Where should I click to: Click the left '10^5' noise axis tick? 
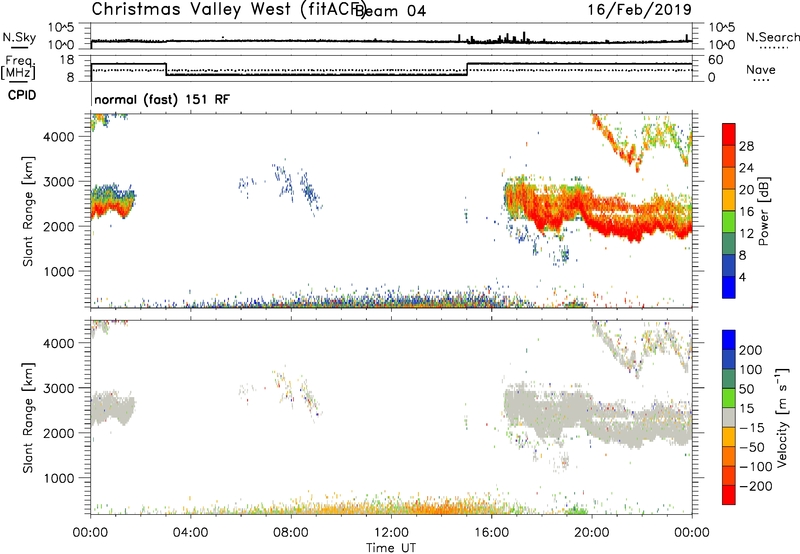click(62, 28)
